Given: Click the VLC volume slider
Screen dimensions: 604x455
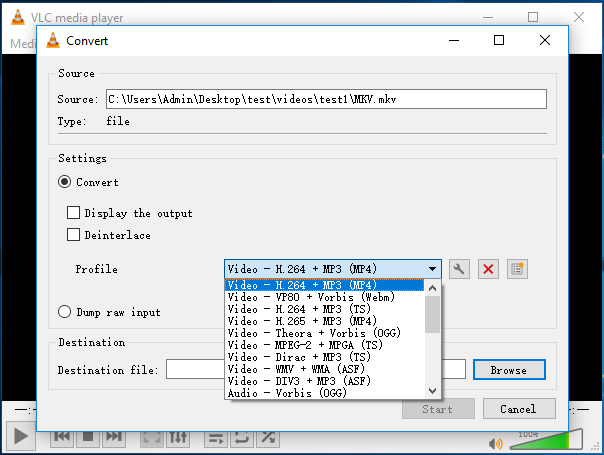Looking at the screenshot, I should point(545,439).
